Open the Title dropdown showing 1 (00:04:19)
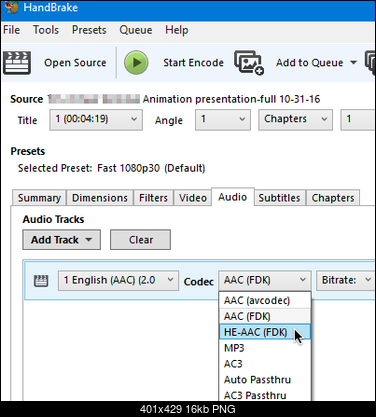The width and height of the screenshot is (376, 417). tap(96, 119)
